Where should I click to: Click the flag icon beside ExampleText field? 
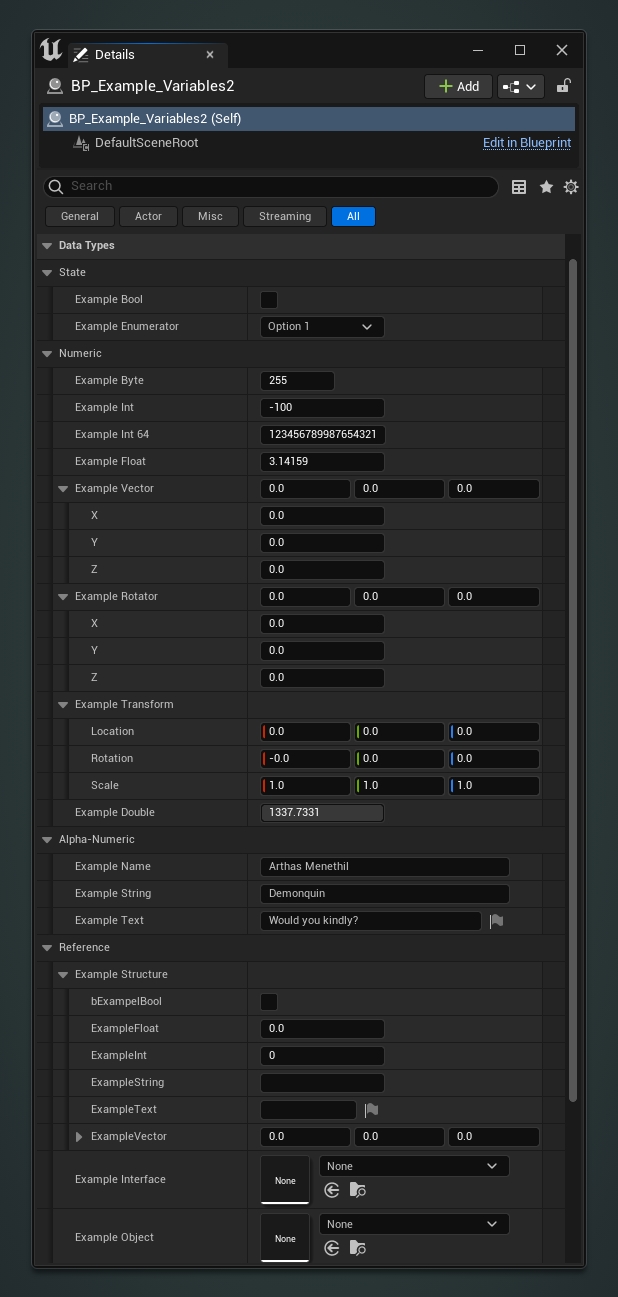(x=371, y=1110)
